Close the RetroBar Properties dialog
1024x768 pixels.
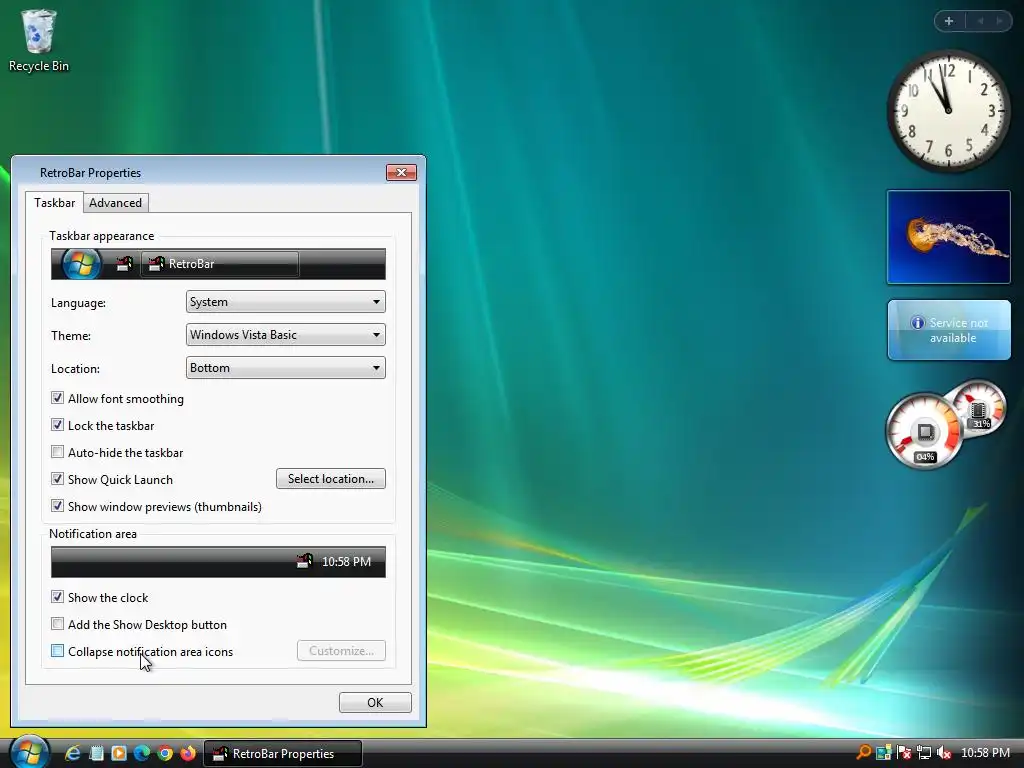(x=402, y=172)
